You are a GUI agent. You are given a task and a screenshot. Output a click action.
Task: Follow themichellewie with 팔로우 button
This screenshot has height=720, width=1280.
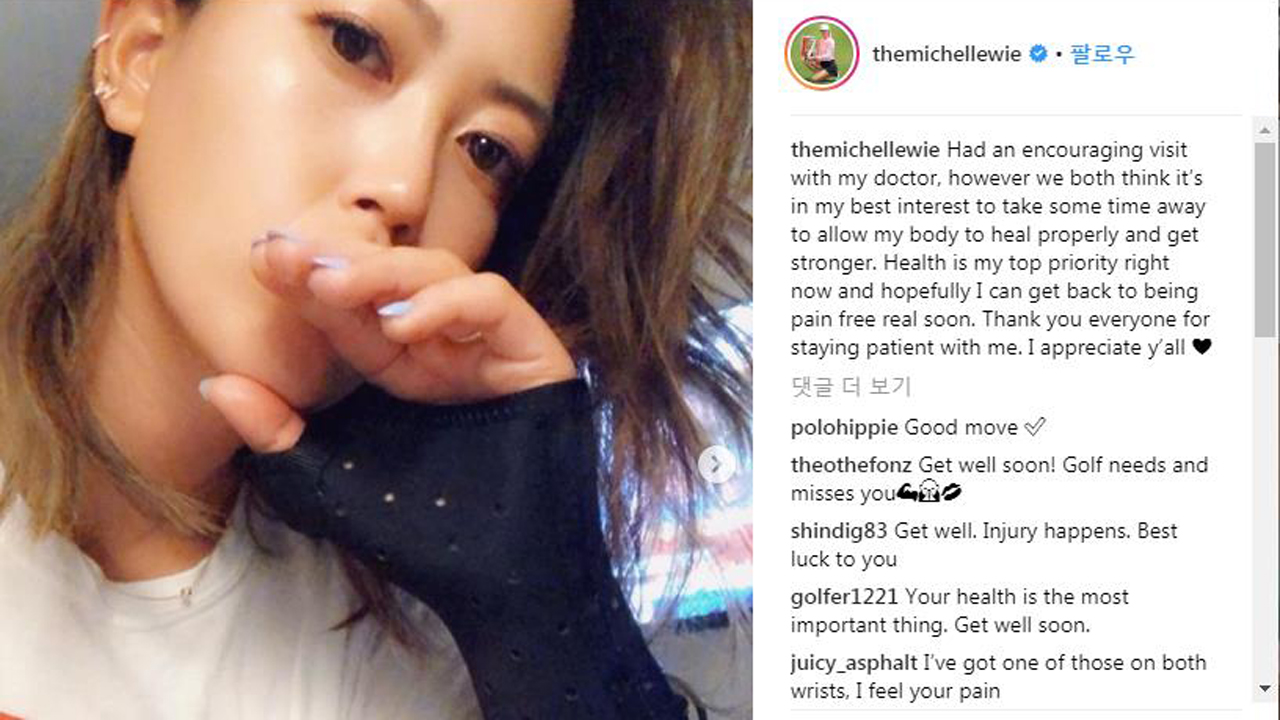point(1103,54)
